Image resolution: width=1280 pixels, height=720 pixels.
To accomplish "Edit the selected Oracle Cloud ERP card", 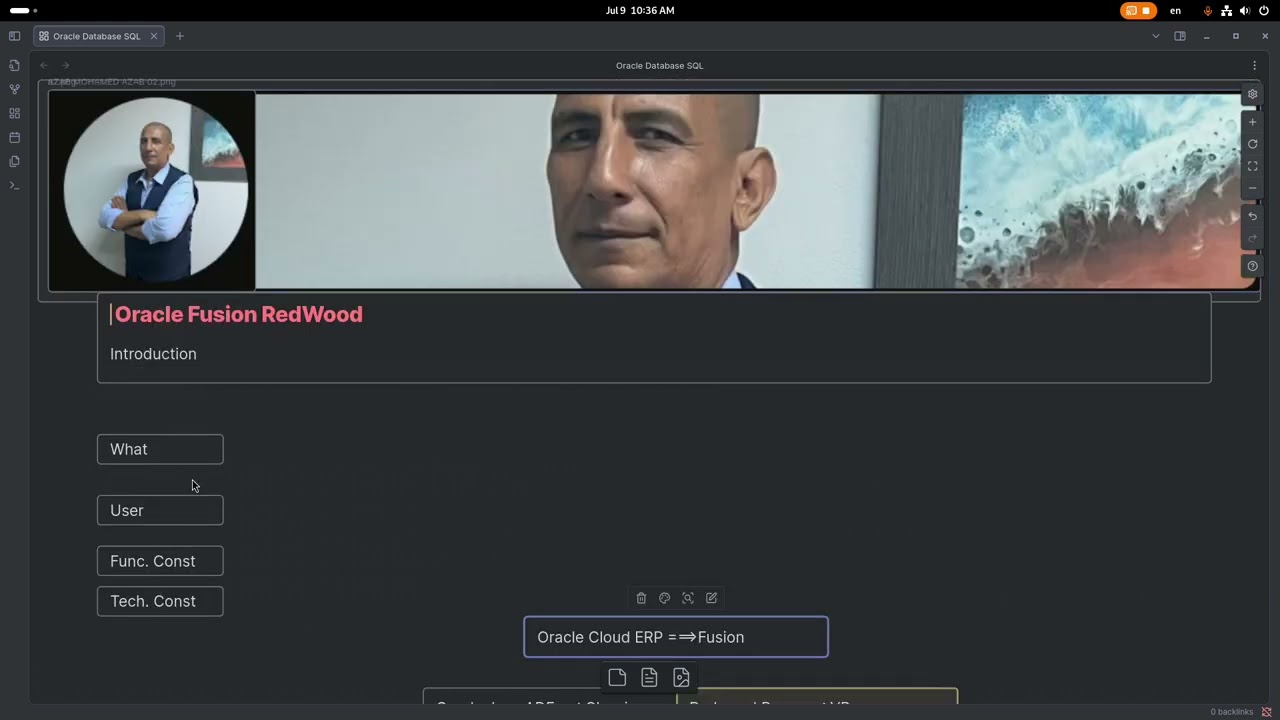I will [711, 598].
